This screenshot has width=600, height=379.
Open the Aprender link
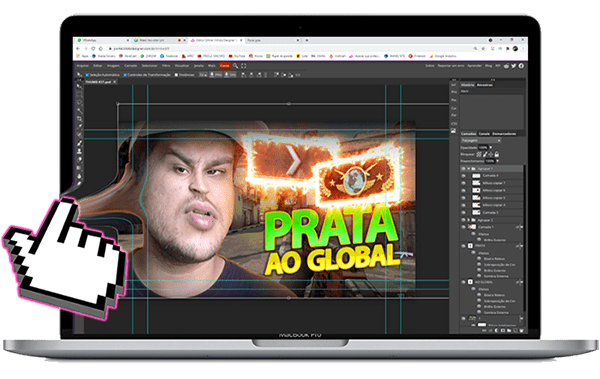pyautogui.click(x=474, y=66)
